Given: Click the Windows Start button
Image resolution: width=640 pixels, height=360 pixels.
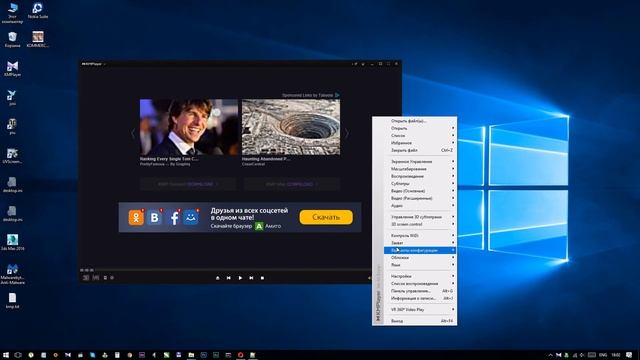Looking at the screenshot, I should [x=6, y=355].
